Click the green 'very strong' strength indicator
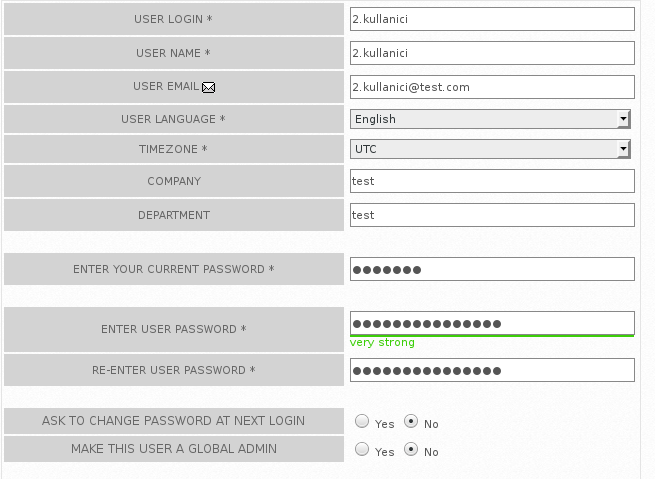 [382, 342]
